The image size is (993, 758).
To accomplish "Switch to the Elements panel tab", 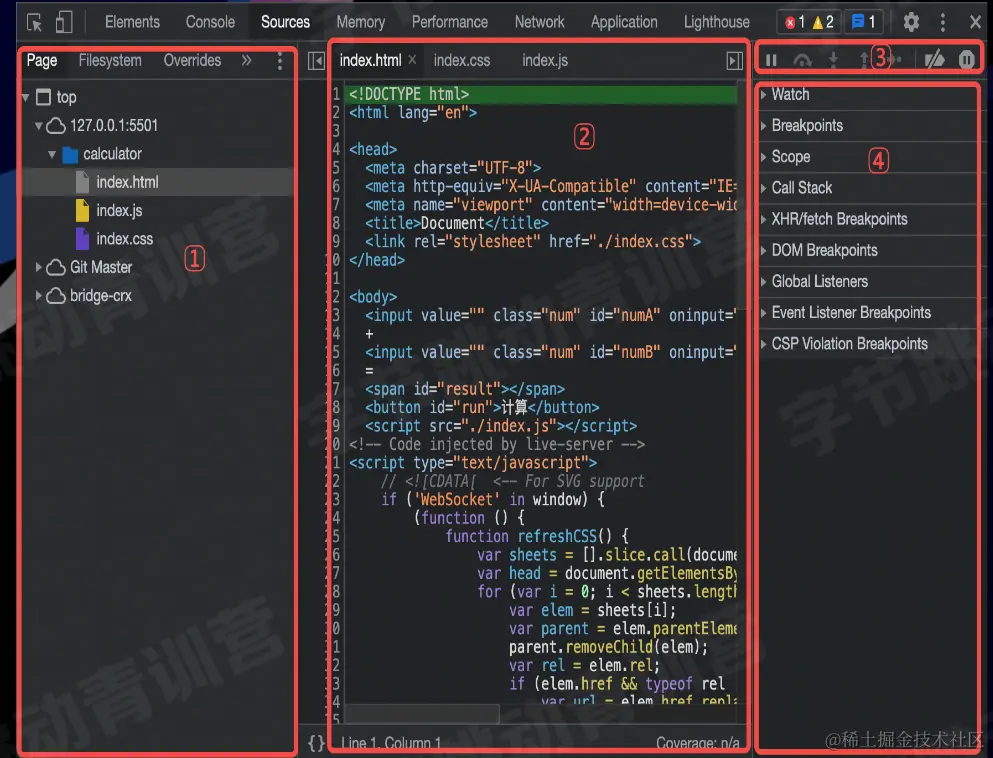I will tap(132, 22).
